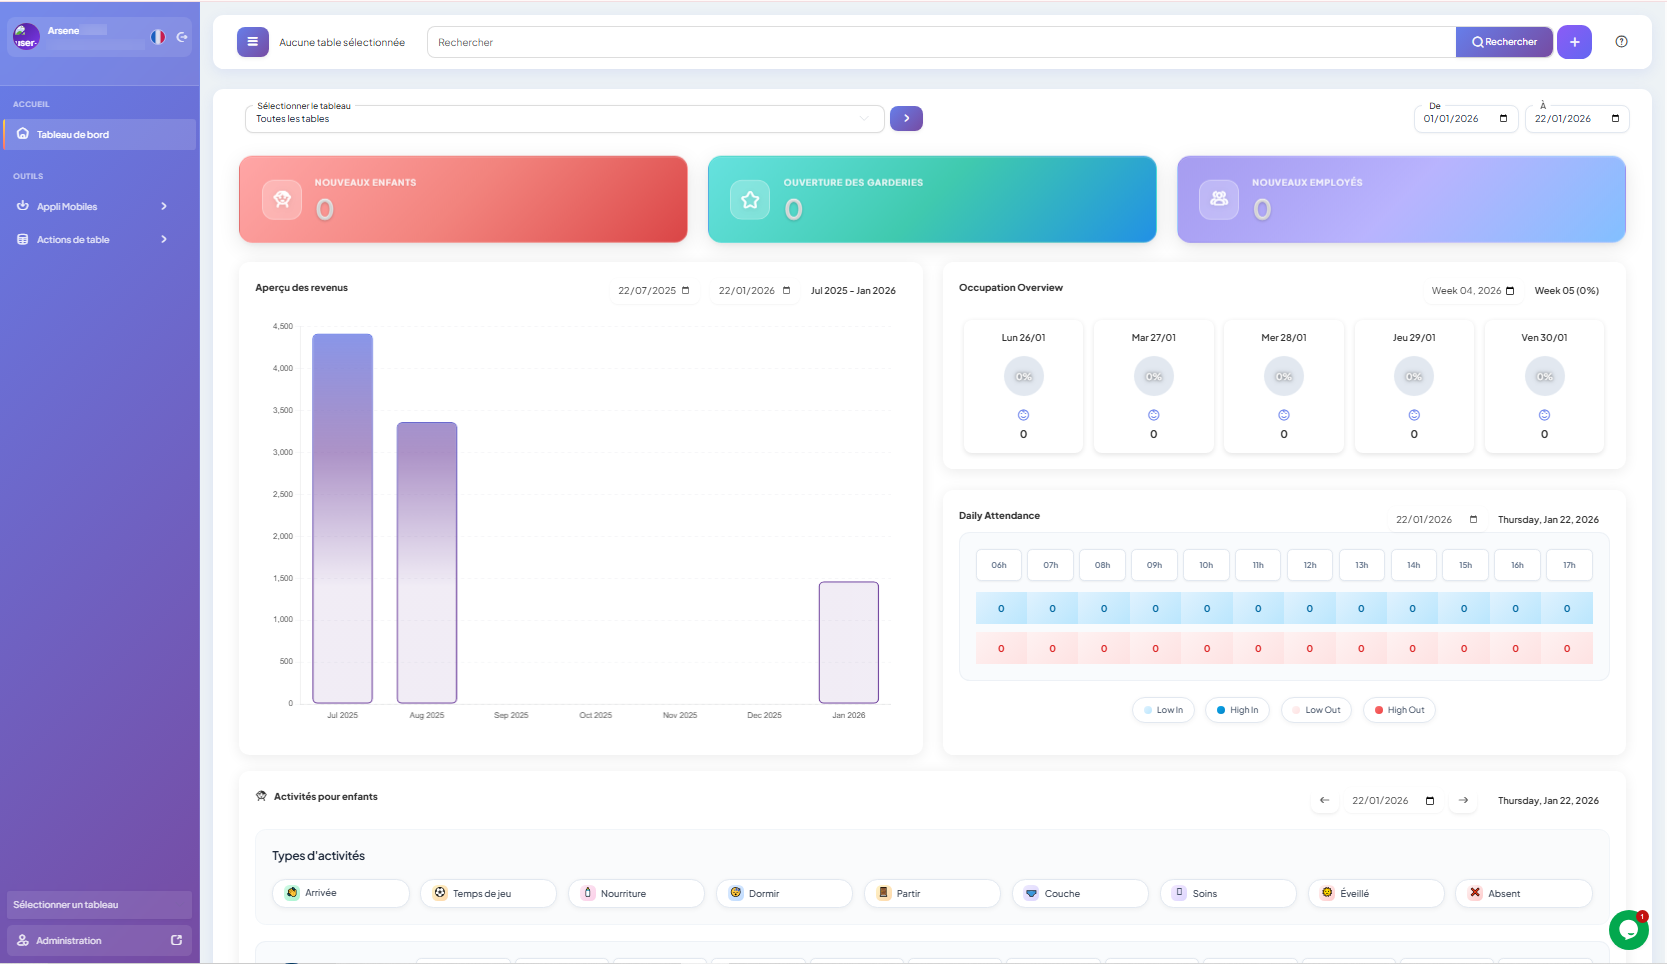Toggle the Low In legend filter

point(1163,710)
